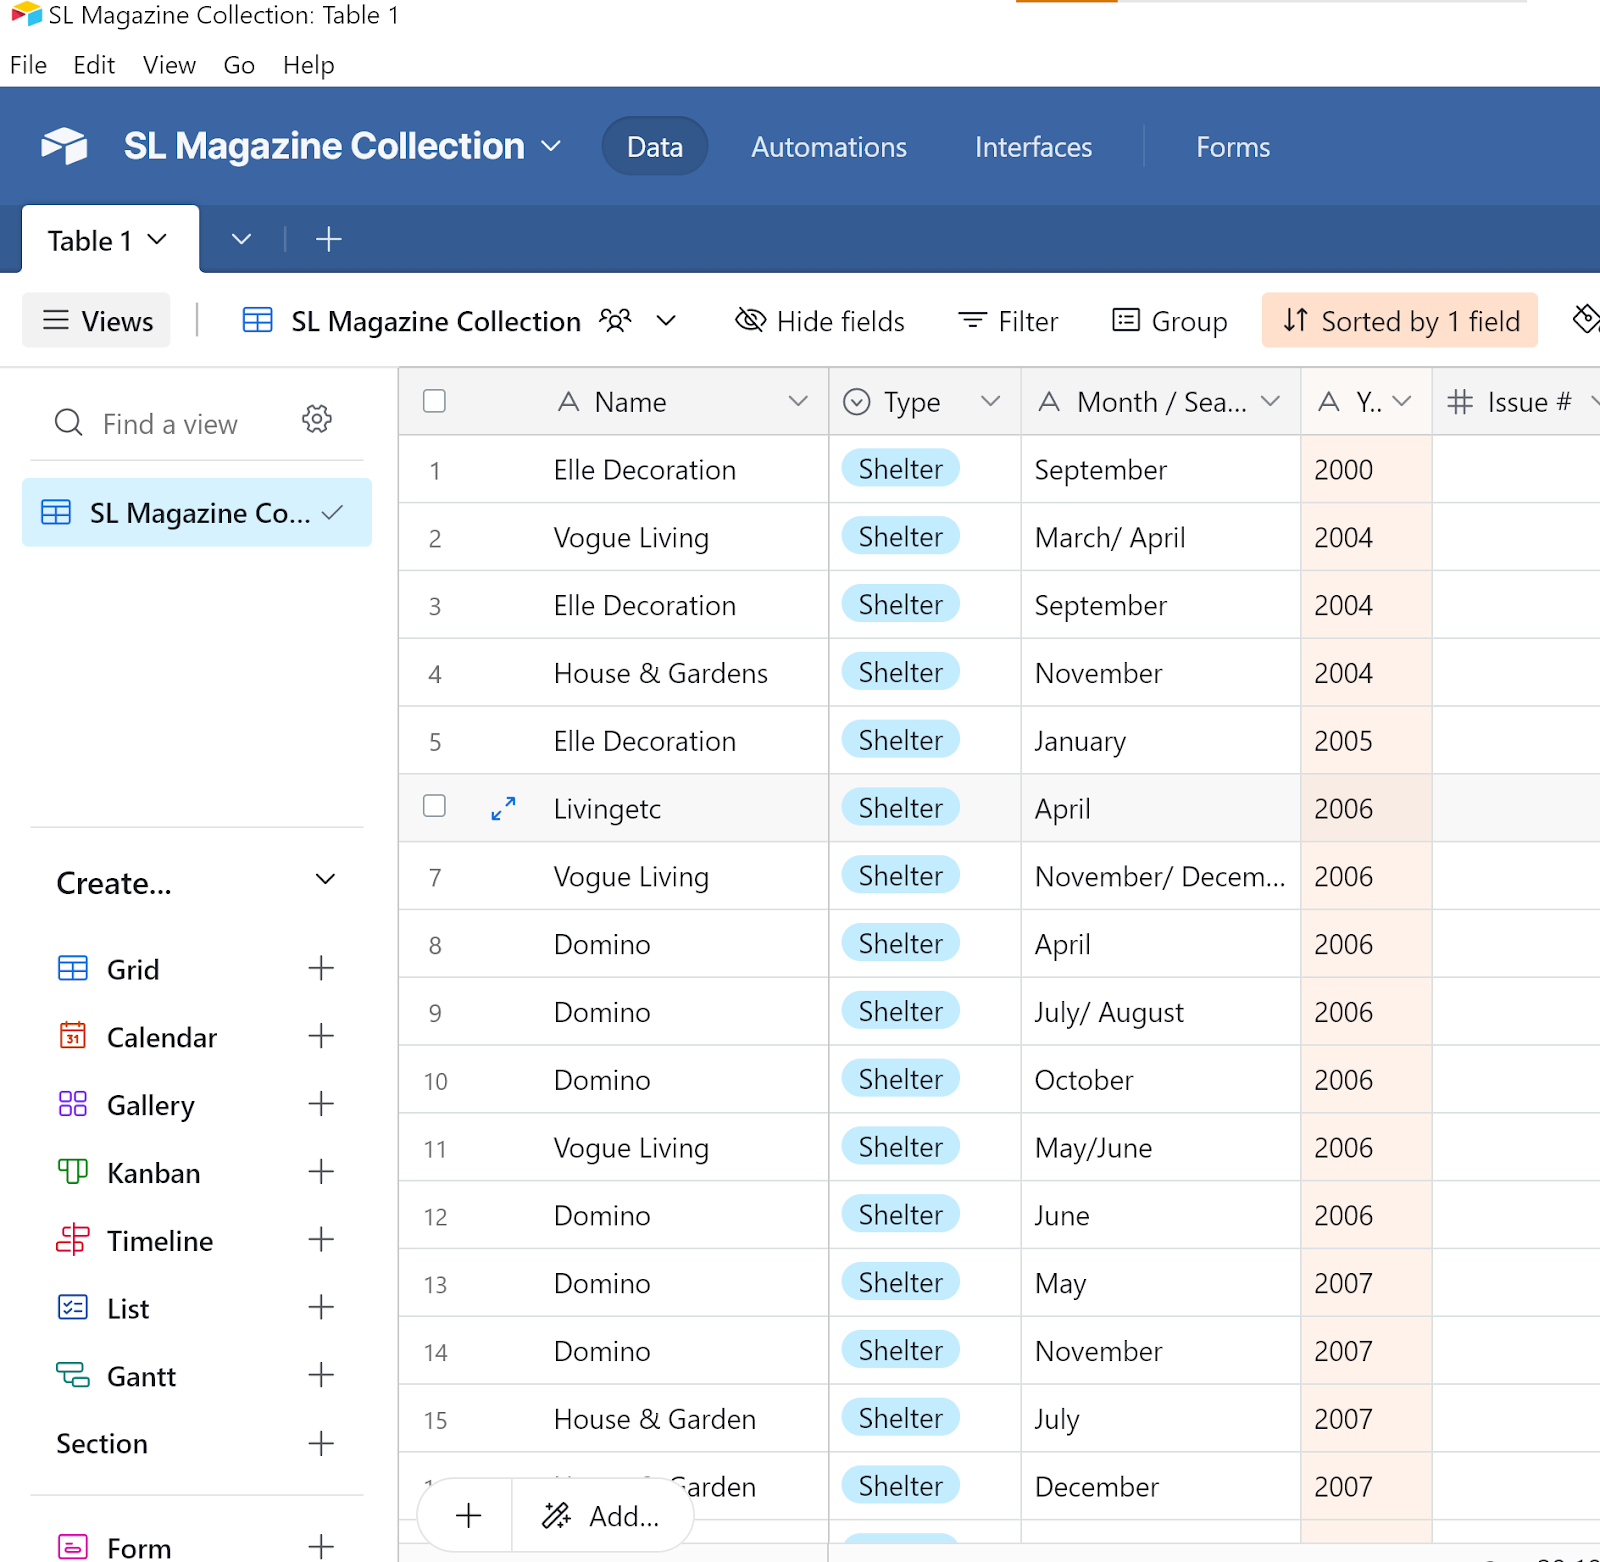Add a new Form view plus
This screenshot has width=1600, height=1562.
321,1547
